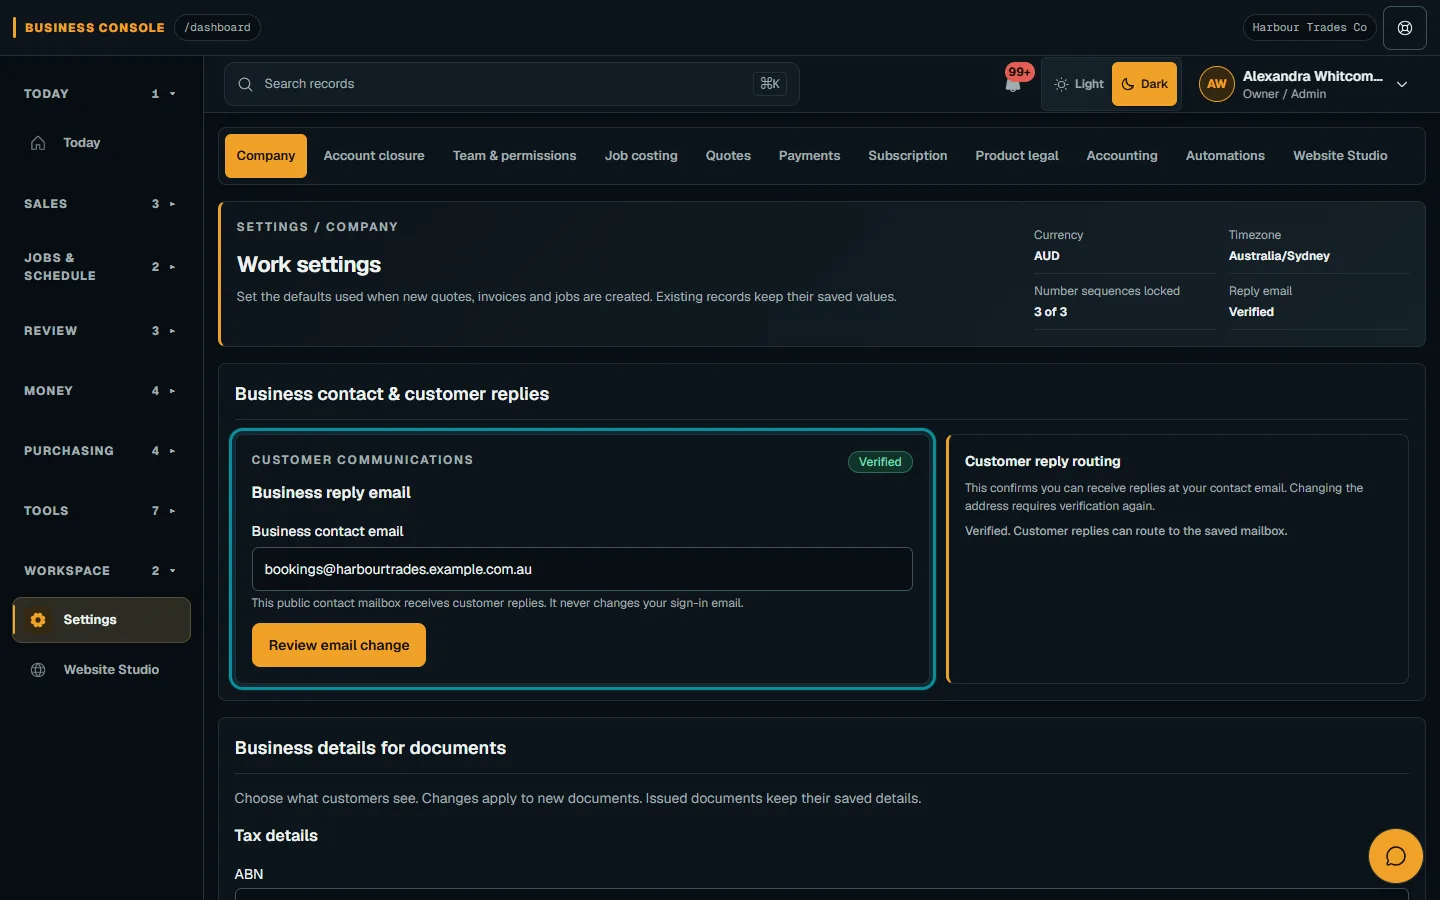Open Website Studio in the sidebar

click(102, 670)
